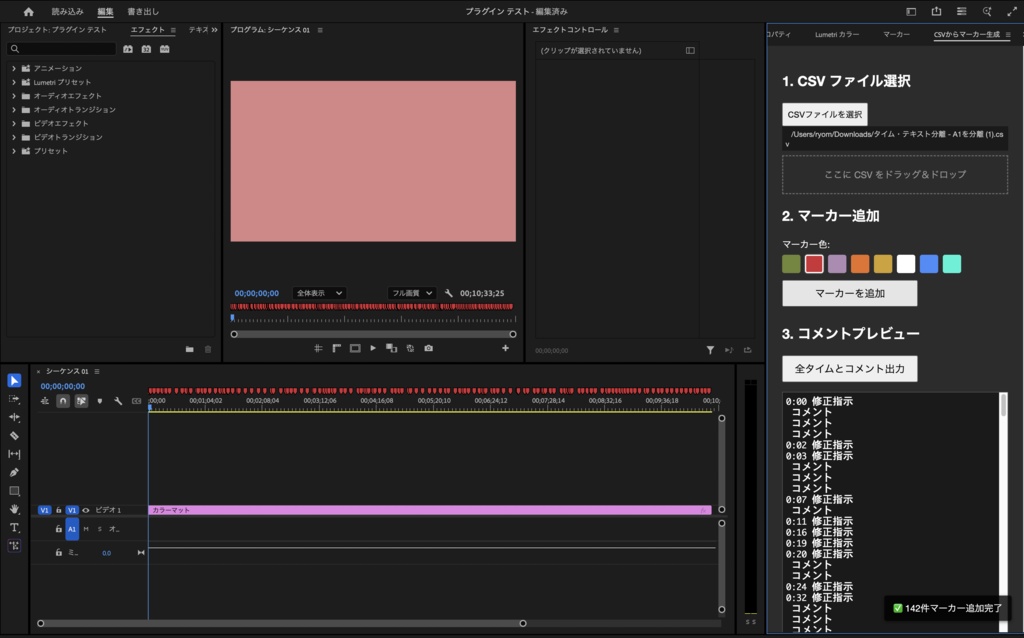The width and height of the screenshot is (1024, 638).
Task: Toggle video 1 track output eye
Action: (86, 510)
